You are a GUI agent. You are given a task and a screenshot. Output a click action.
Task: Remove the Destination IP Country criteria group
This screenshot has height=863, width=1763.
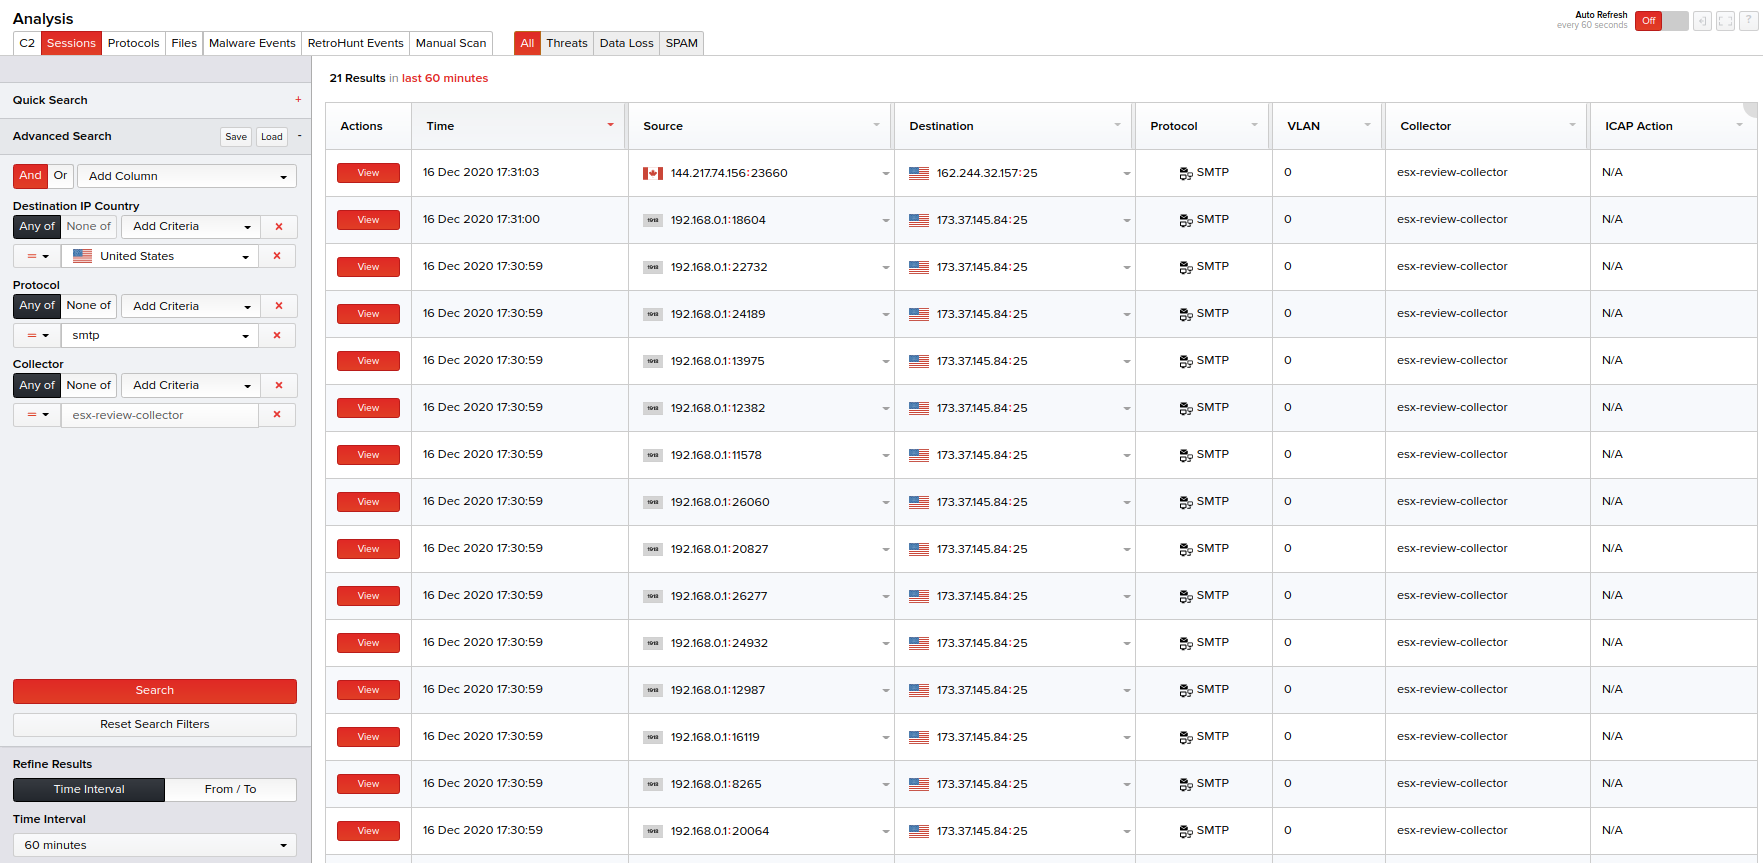coord(279,227)
